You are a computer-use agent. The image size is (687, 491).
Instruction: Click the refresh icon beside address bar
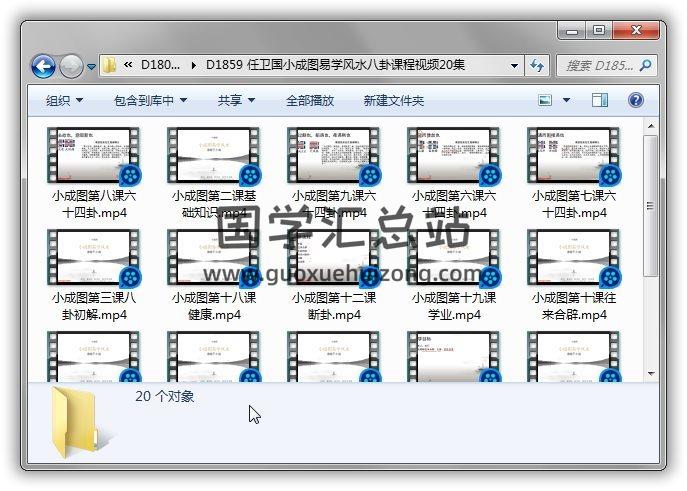tap(536, 66)
